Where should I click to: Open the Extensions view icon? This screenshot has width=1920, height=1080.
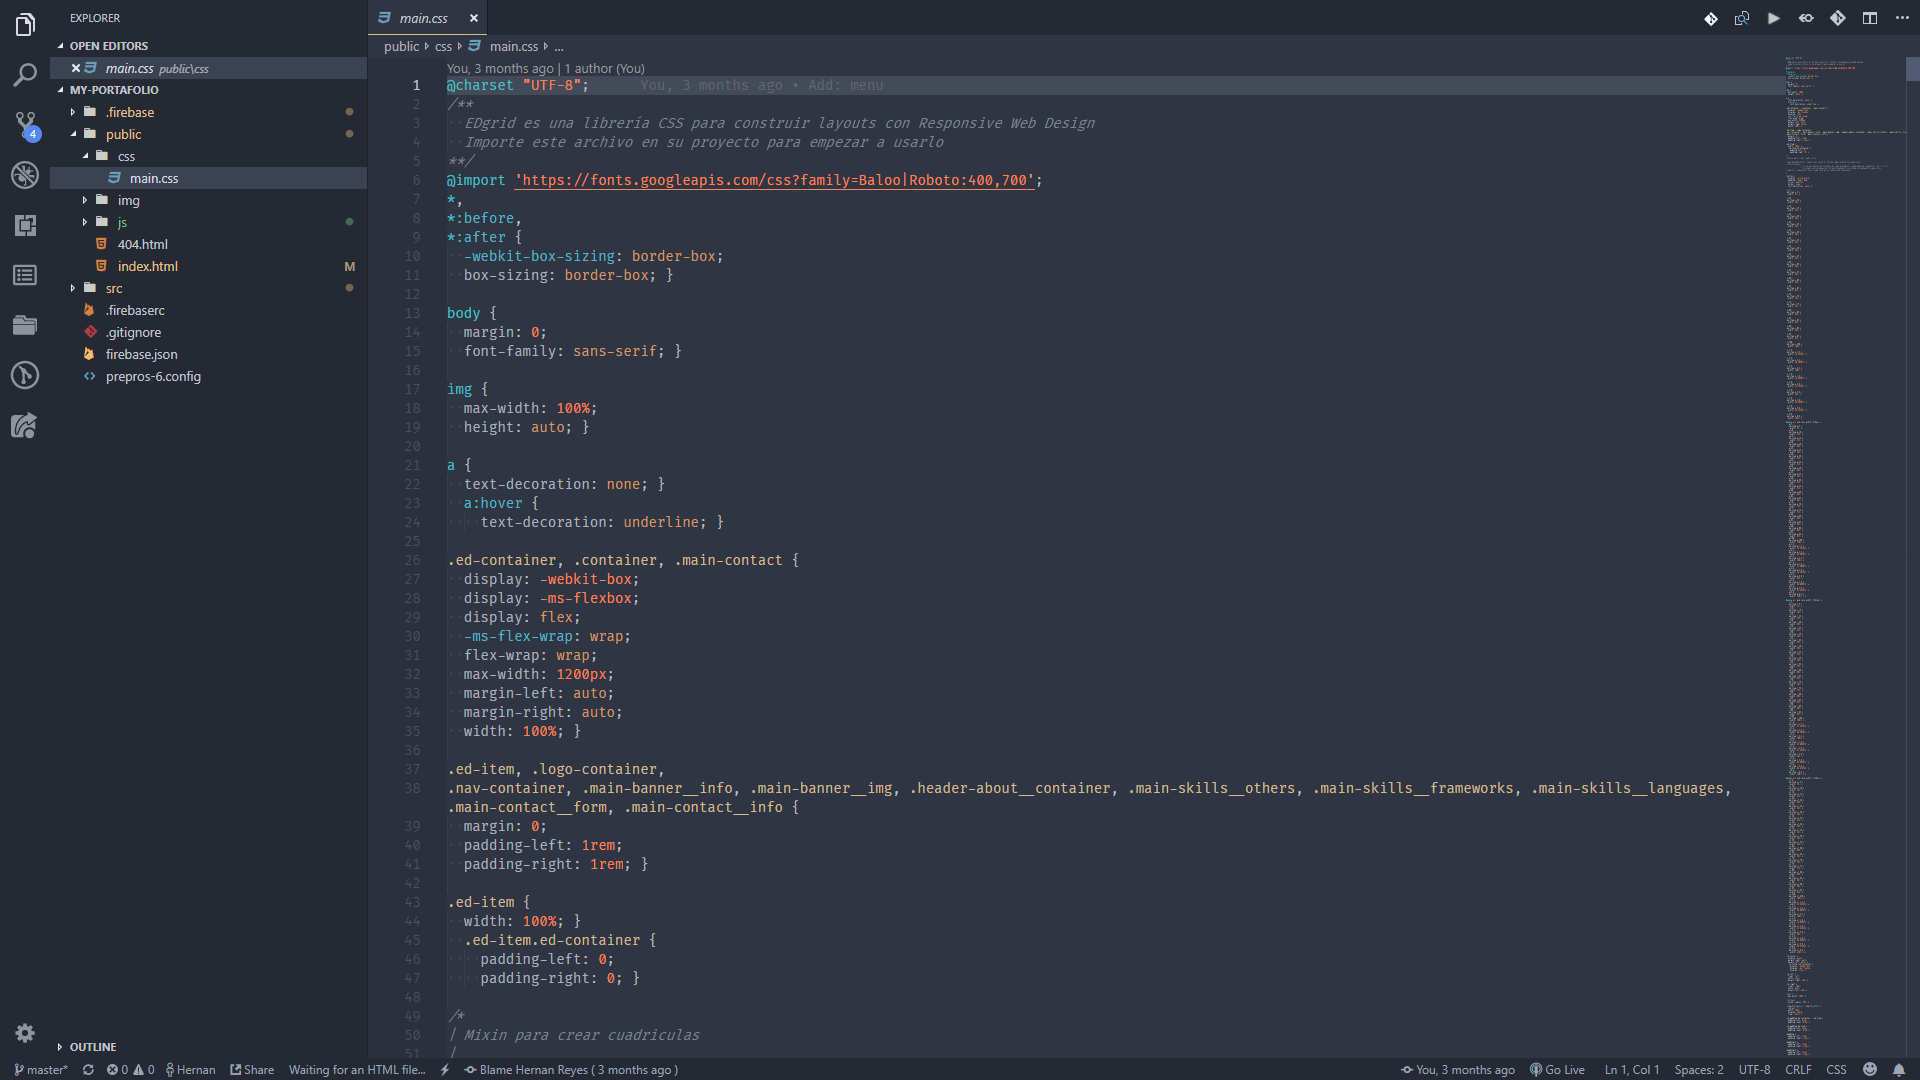click(25, 225)
